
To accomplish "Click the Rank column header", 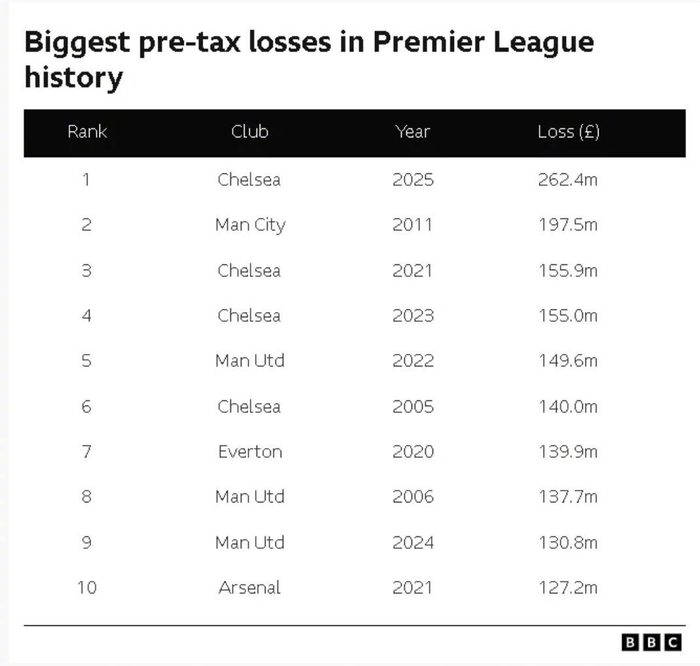I will pyautogui.click(x=87, y=132).
